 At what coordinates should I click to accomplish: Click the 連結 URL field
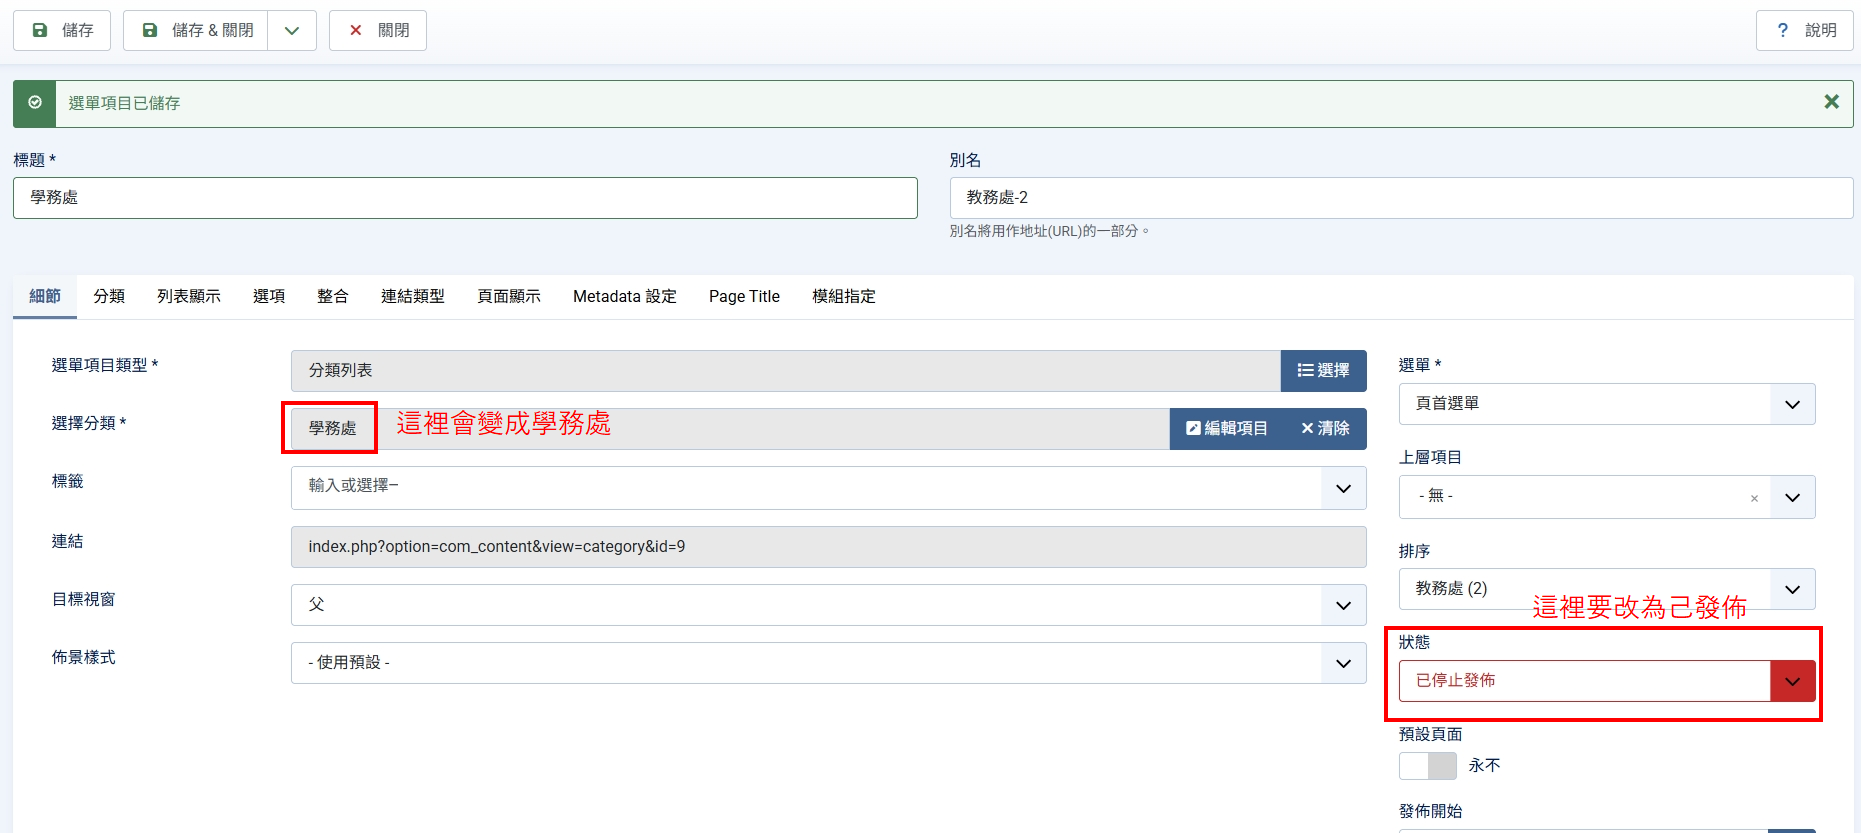828,547
